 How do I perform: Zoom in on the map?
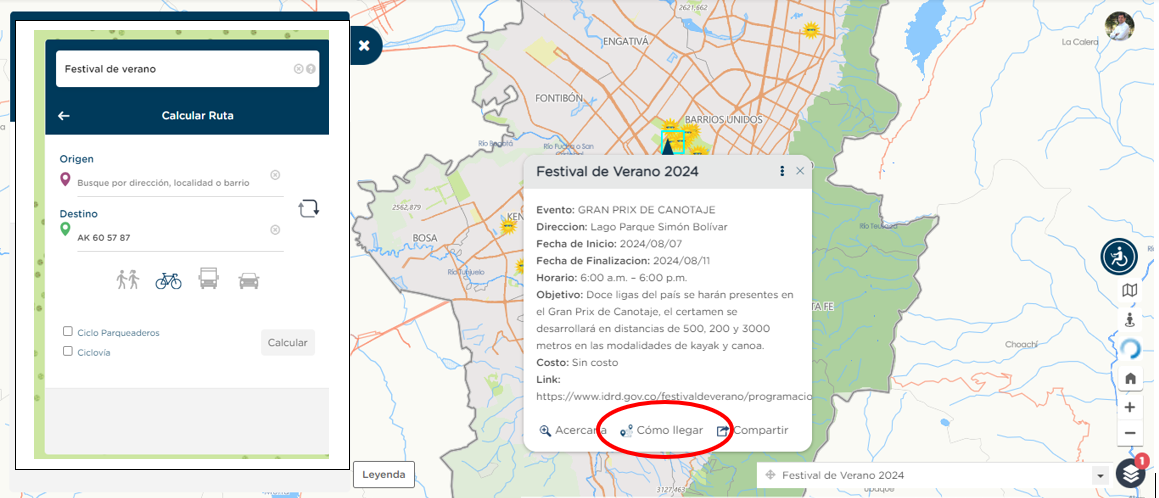pos(1129,407)
